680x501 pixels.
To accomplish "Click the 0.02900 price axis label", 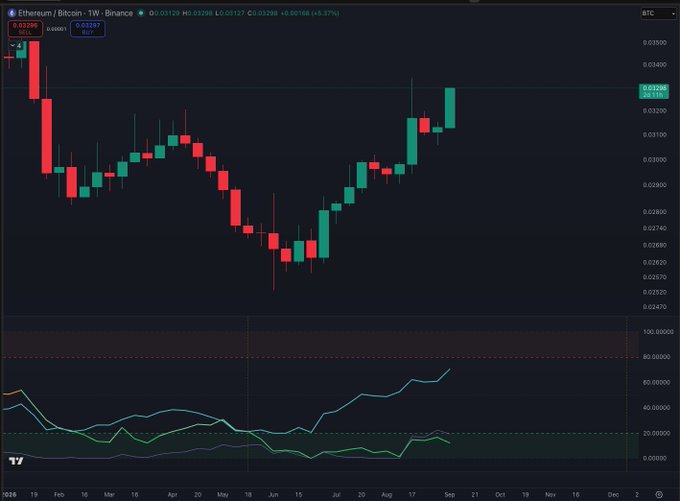I will pyautogui.click(x=654, y=185).
